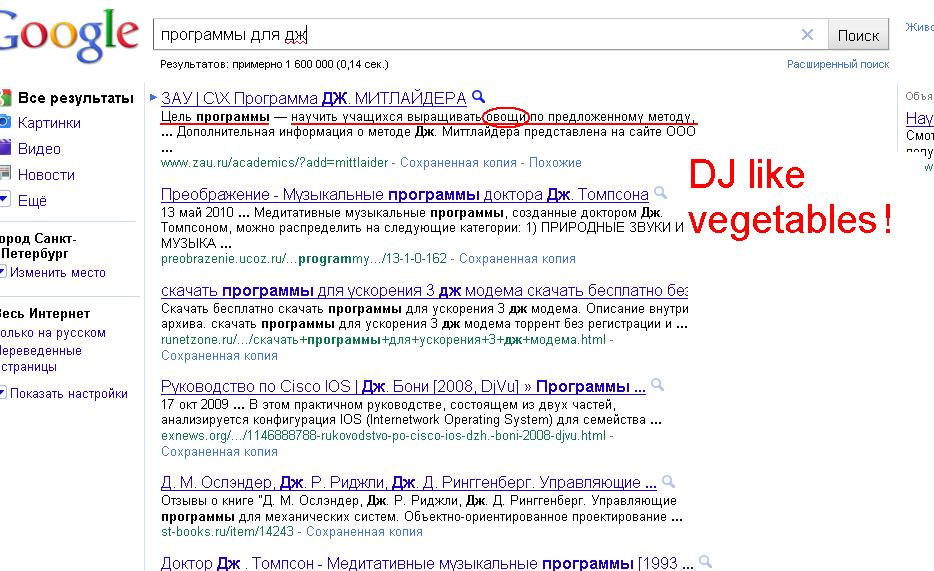Image resolution: width=934 pixels, height=571 pixels.
Task: Click the Картинки camera icon
Action: click(5, 122)
